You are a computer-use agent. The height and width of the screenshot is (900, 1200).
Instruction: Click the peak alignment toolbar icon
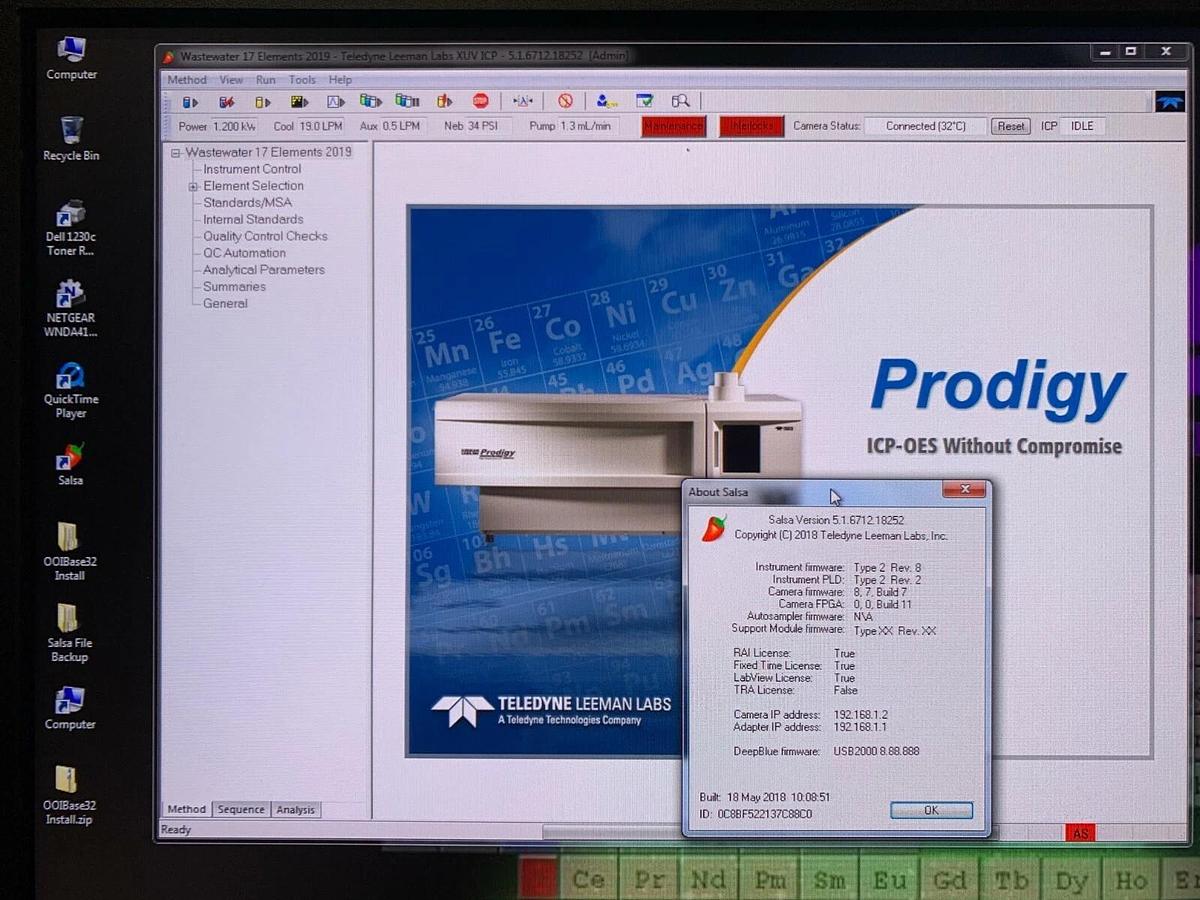(523, 101)
